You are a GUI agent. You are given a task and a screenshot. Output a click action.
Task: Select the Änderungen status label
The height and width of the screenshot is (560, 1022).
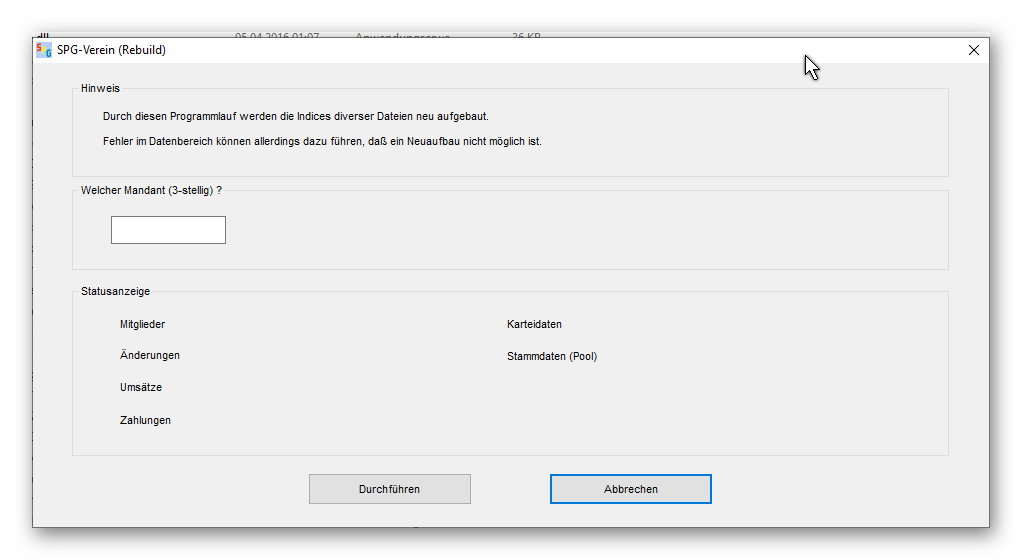coord(149,356)
